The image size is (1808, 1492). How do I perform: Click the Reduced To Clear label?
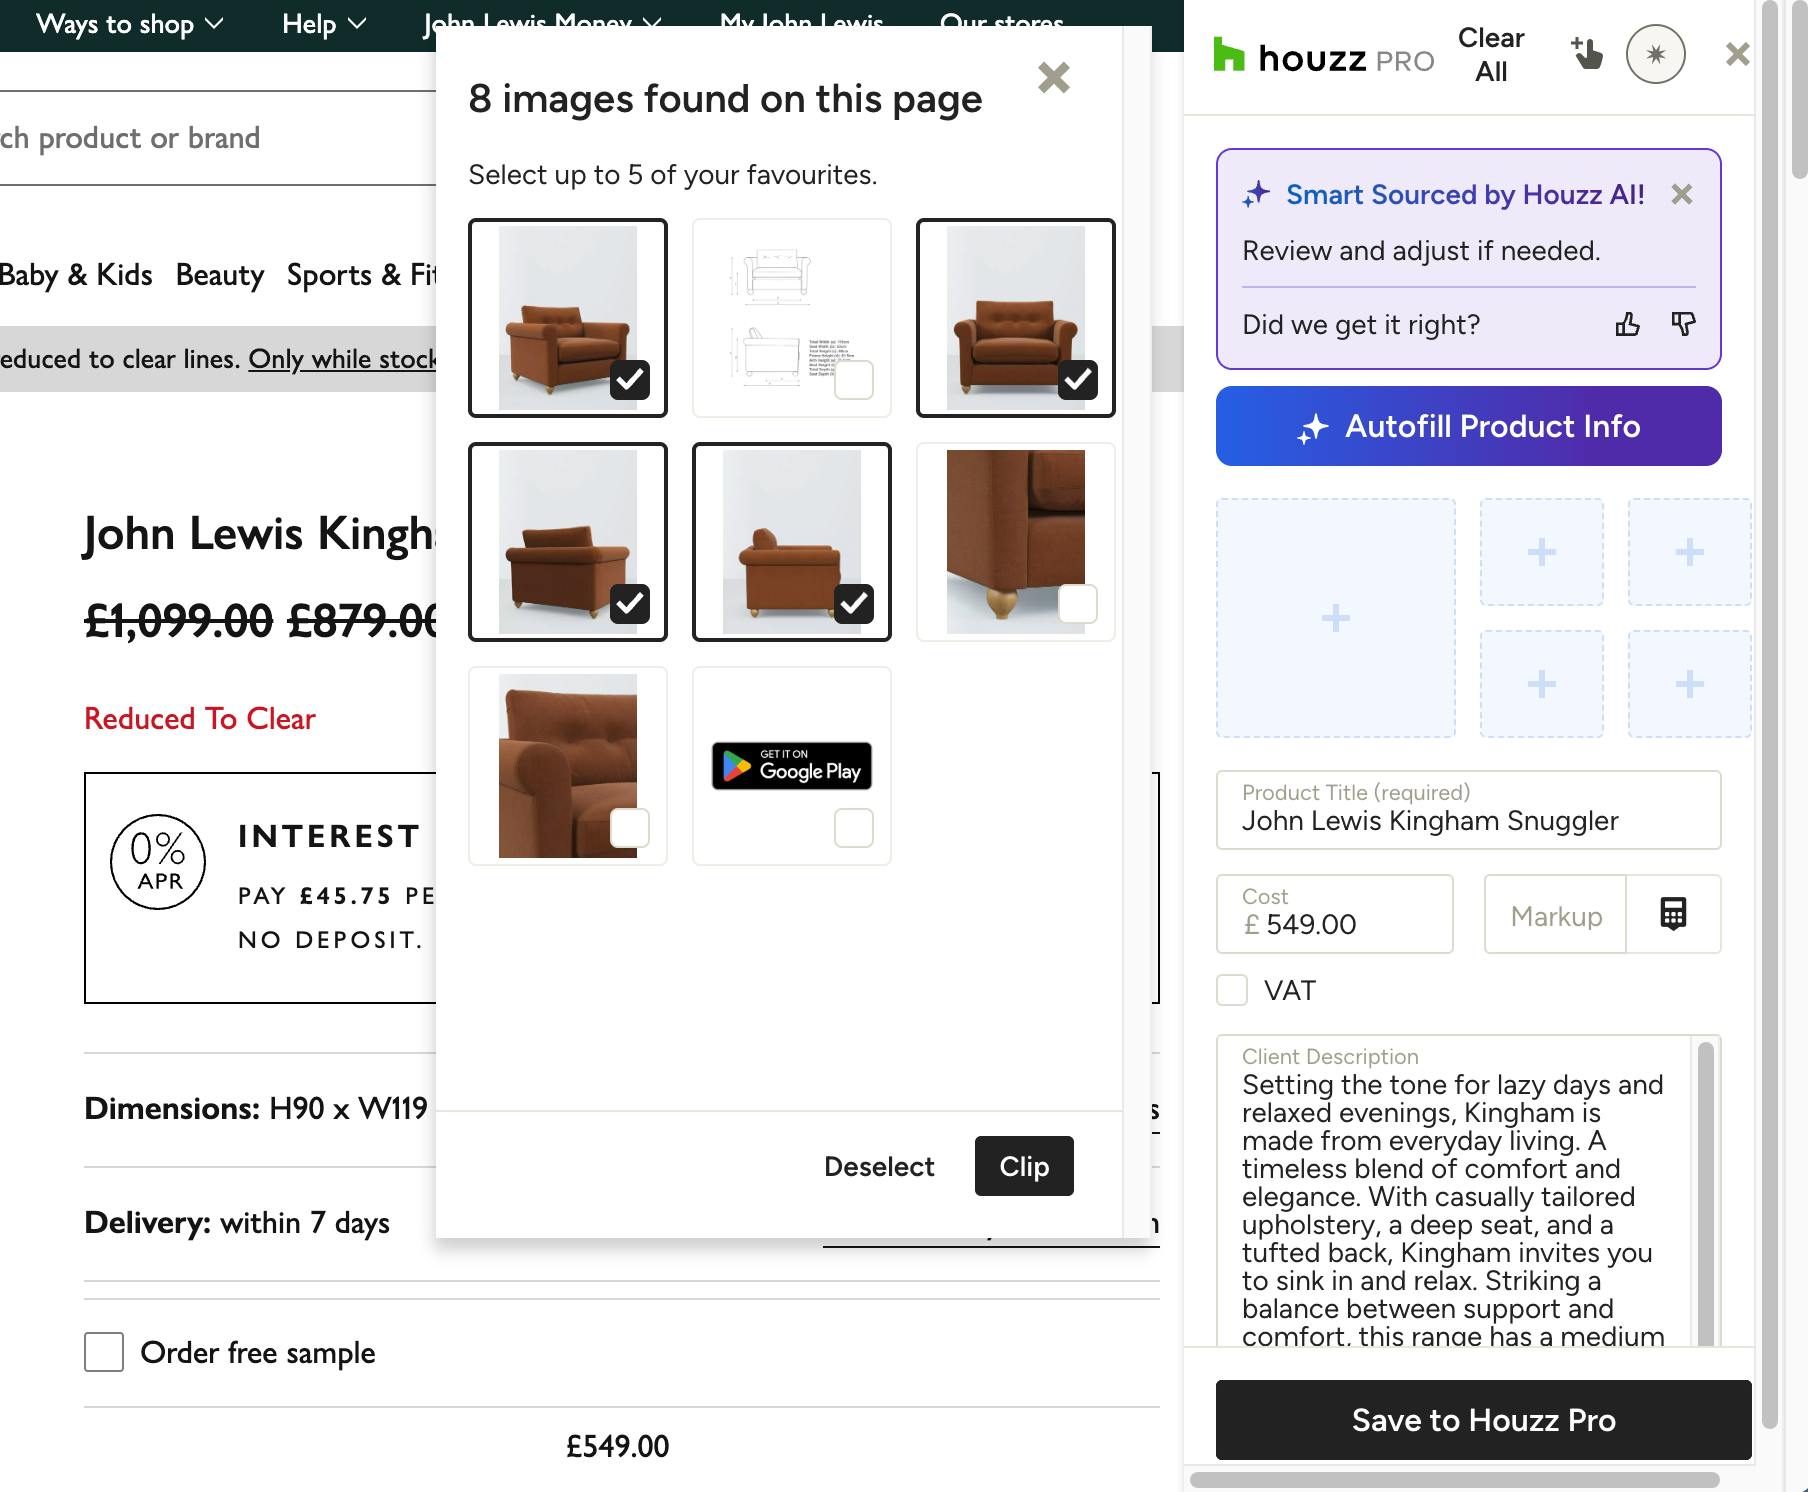(200, 718)
